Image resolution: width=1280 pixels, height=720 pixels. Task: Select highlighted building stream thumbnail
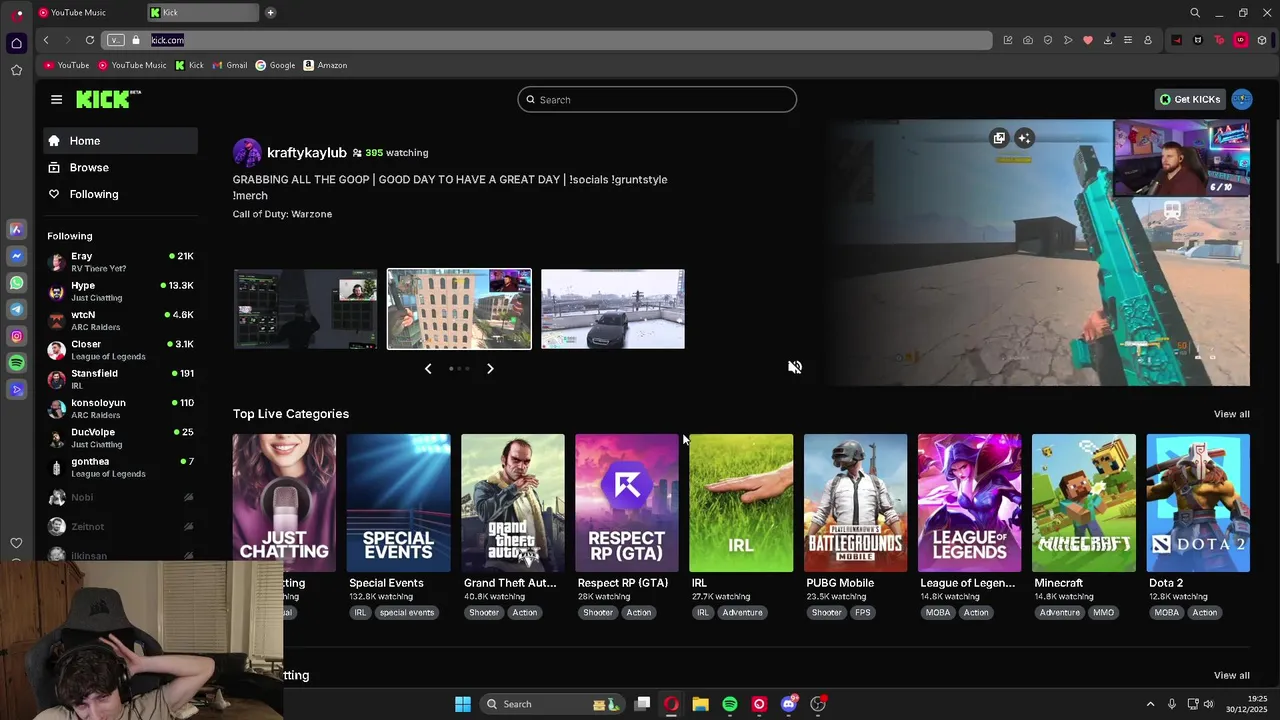[x=459, y=309]
